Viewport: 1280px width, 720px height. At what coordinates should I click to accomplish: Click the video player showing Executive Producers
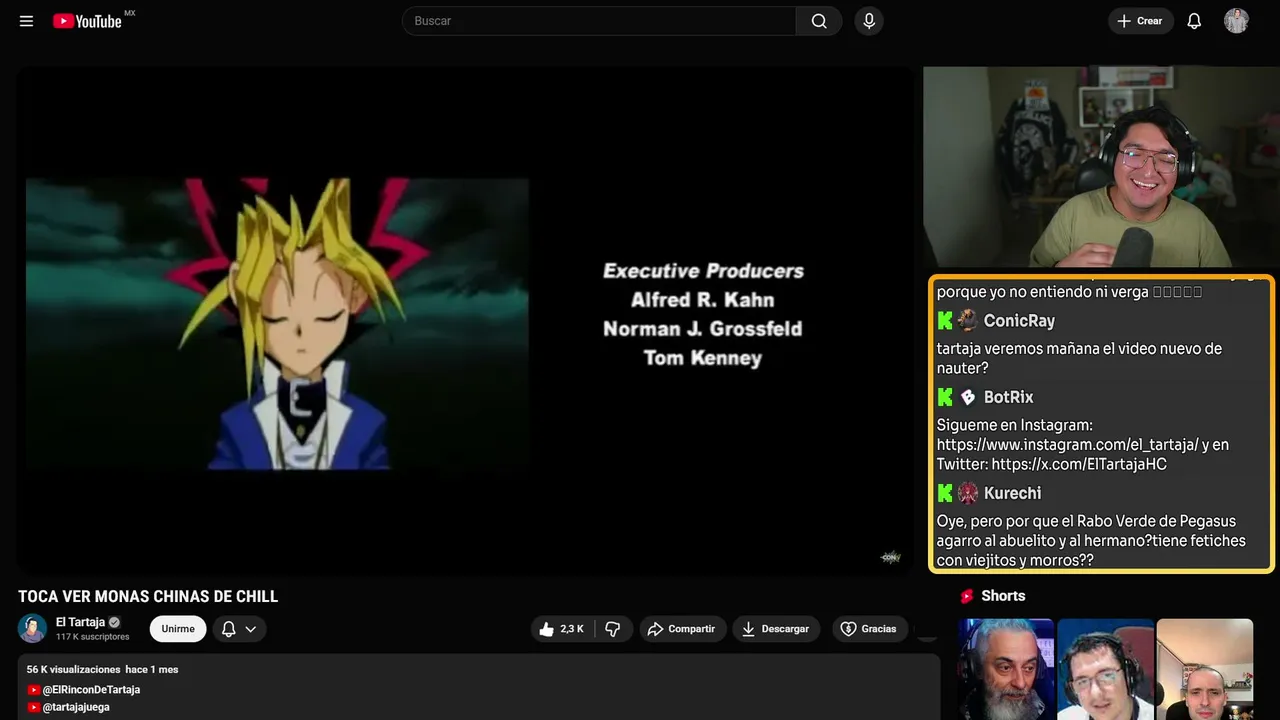pos(465,320)
